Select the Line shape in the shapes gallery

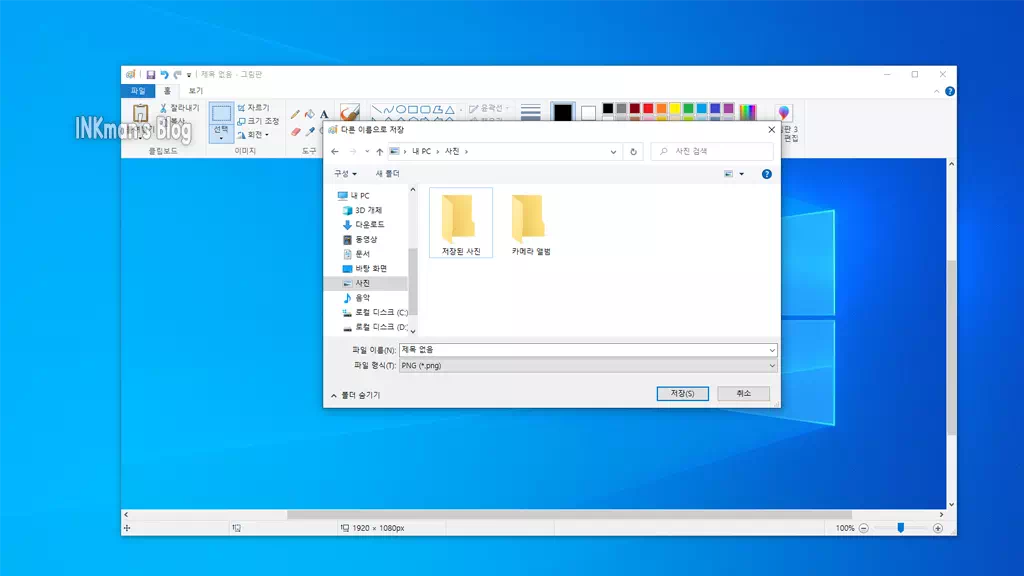377,110
